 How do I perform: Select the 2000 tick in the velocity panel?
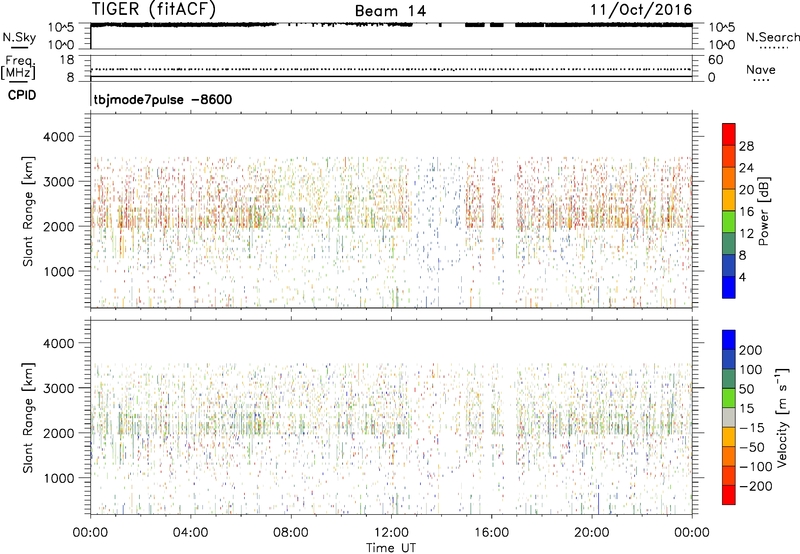click(x=59, y=433)
